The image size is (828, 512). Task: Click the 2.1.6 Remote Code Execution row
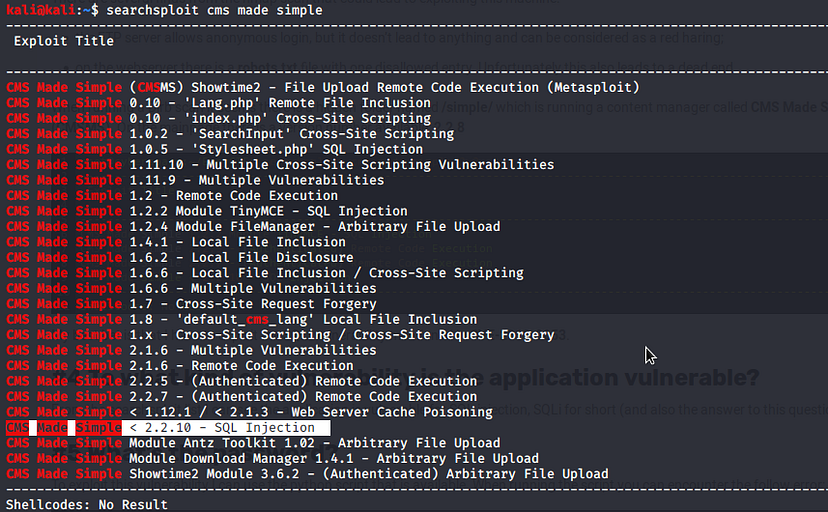pyautogui.click(x=180, y=366)
